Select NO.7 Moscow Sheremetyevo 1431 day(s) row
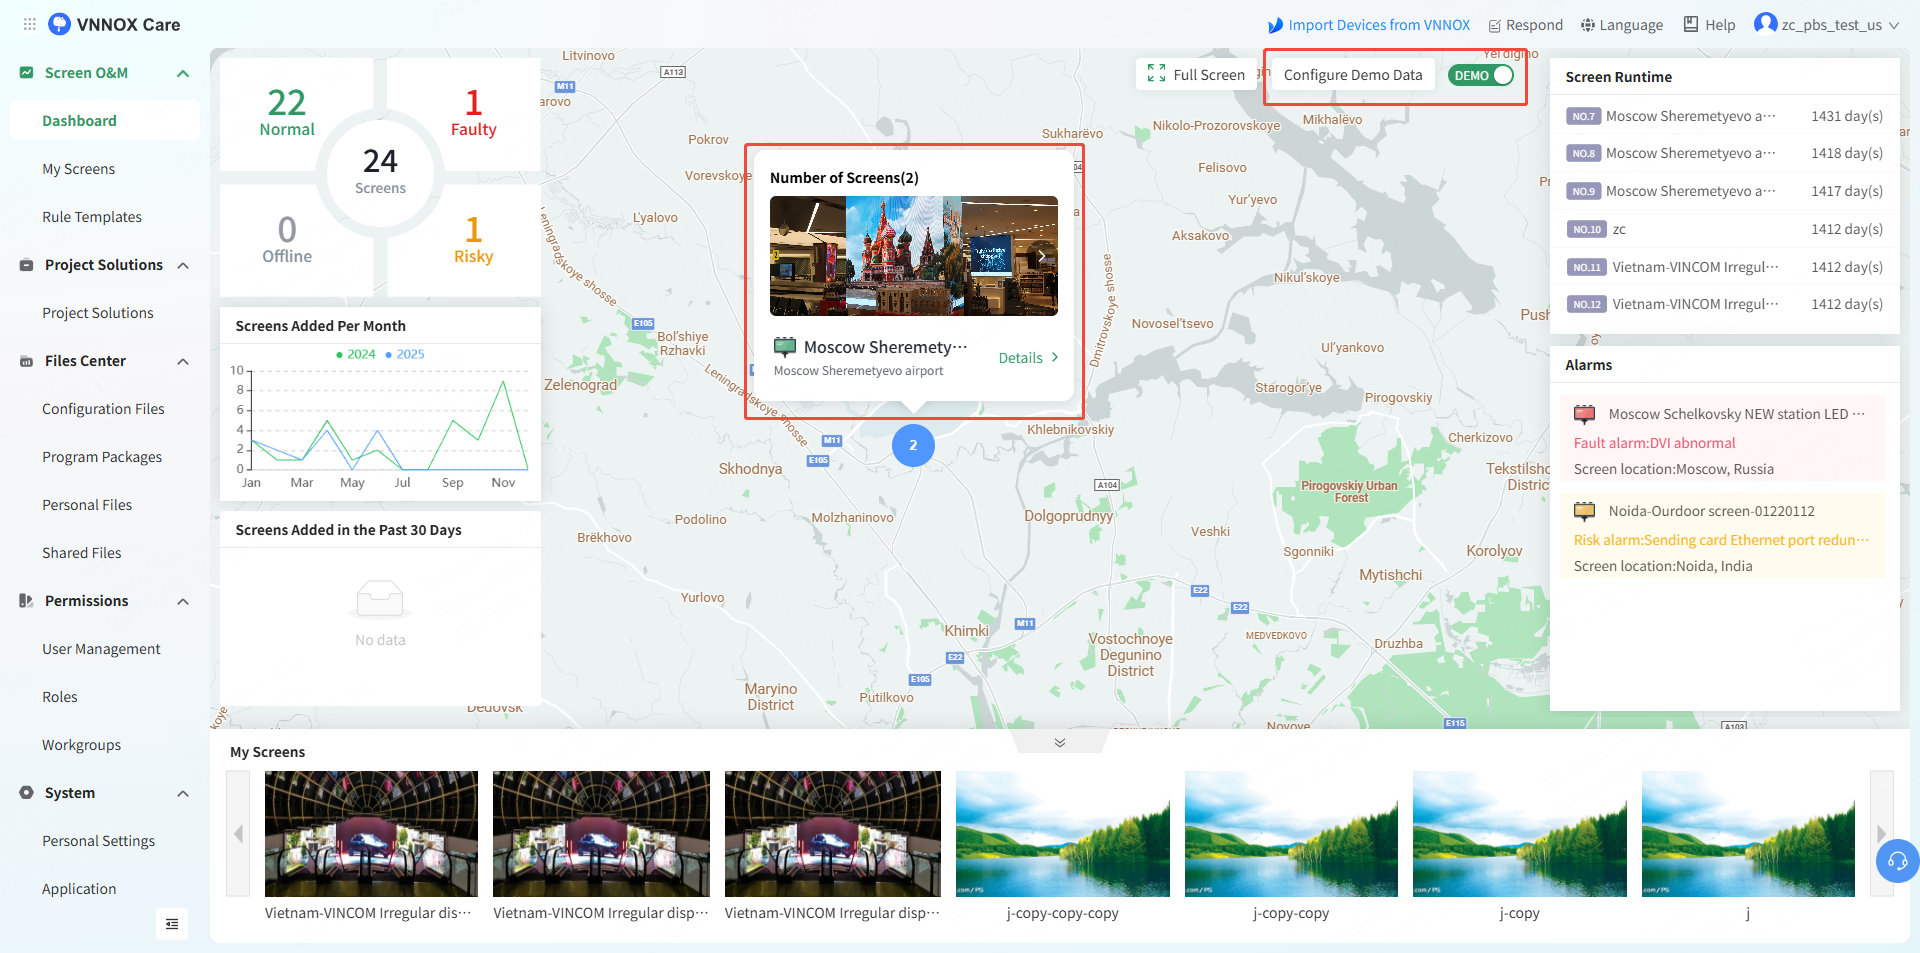The width and height of the screenshot is (1920, 953). pyautogui.click(x=1724, y=116)
